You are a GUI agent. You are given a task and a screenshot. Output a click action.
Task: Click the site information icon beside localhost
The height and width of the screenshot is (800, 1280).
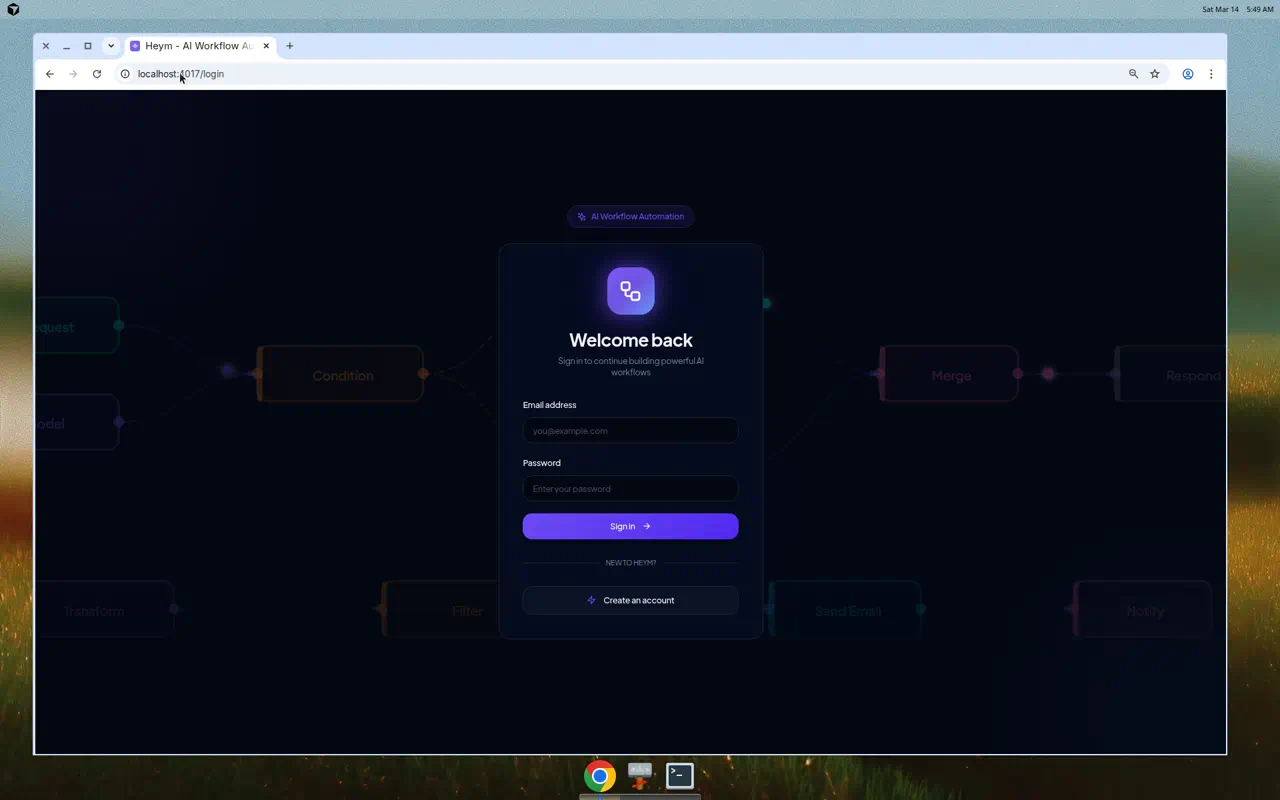[125, 74]
